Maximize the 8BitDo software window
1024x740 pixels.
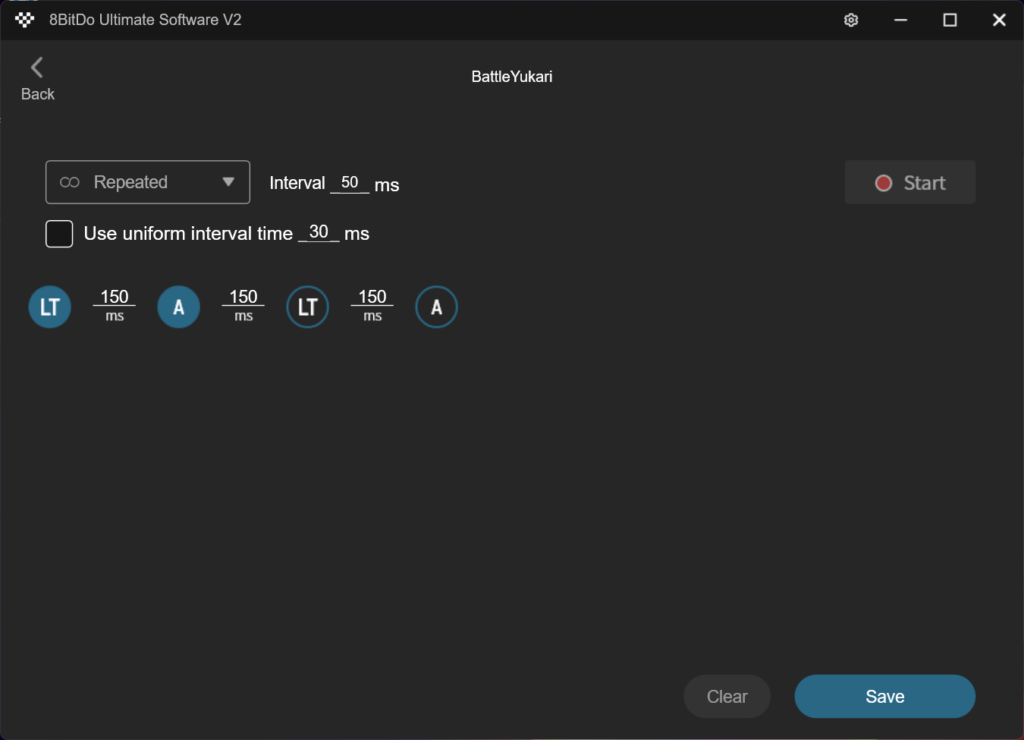pyautogui.click(x=949, y=20)
